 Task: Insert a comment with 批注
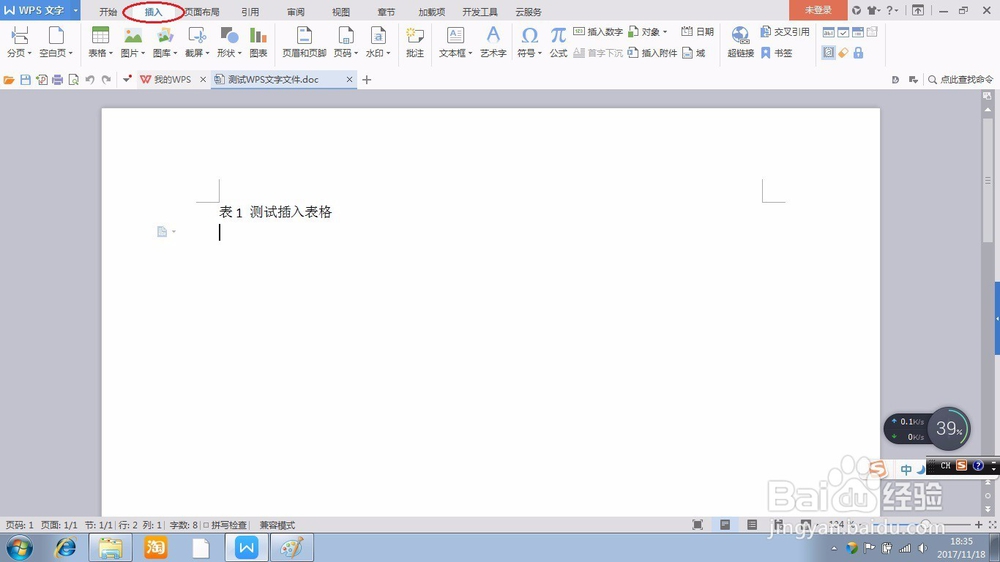coord(415,42)
